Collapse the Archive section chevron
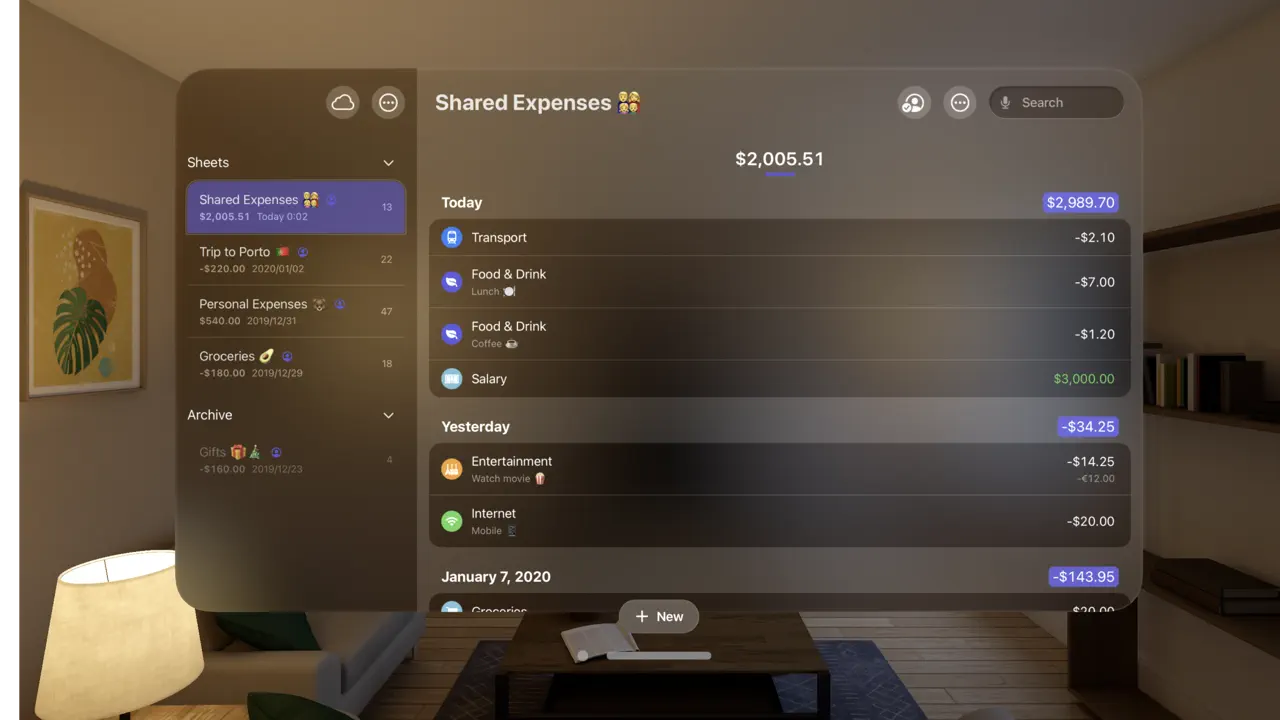Image resolution: width=1280 pixels, height=720 pixels. (389, 415)
